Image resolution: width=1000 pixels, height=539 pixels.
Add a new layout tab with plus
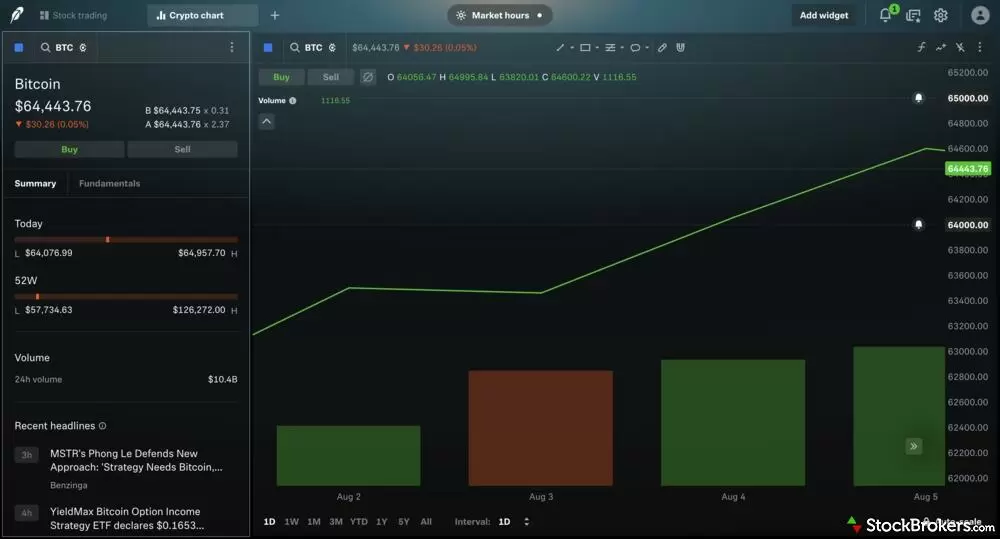[275, 15]
